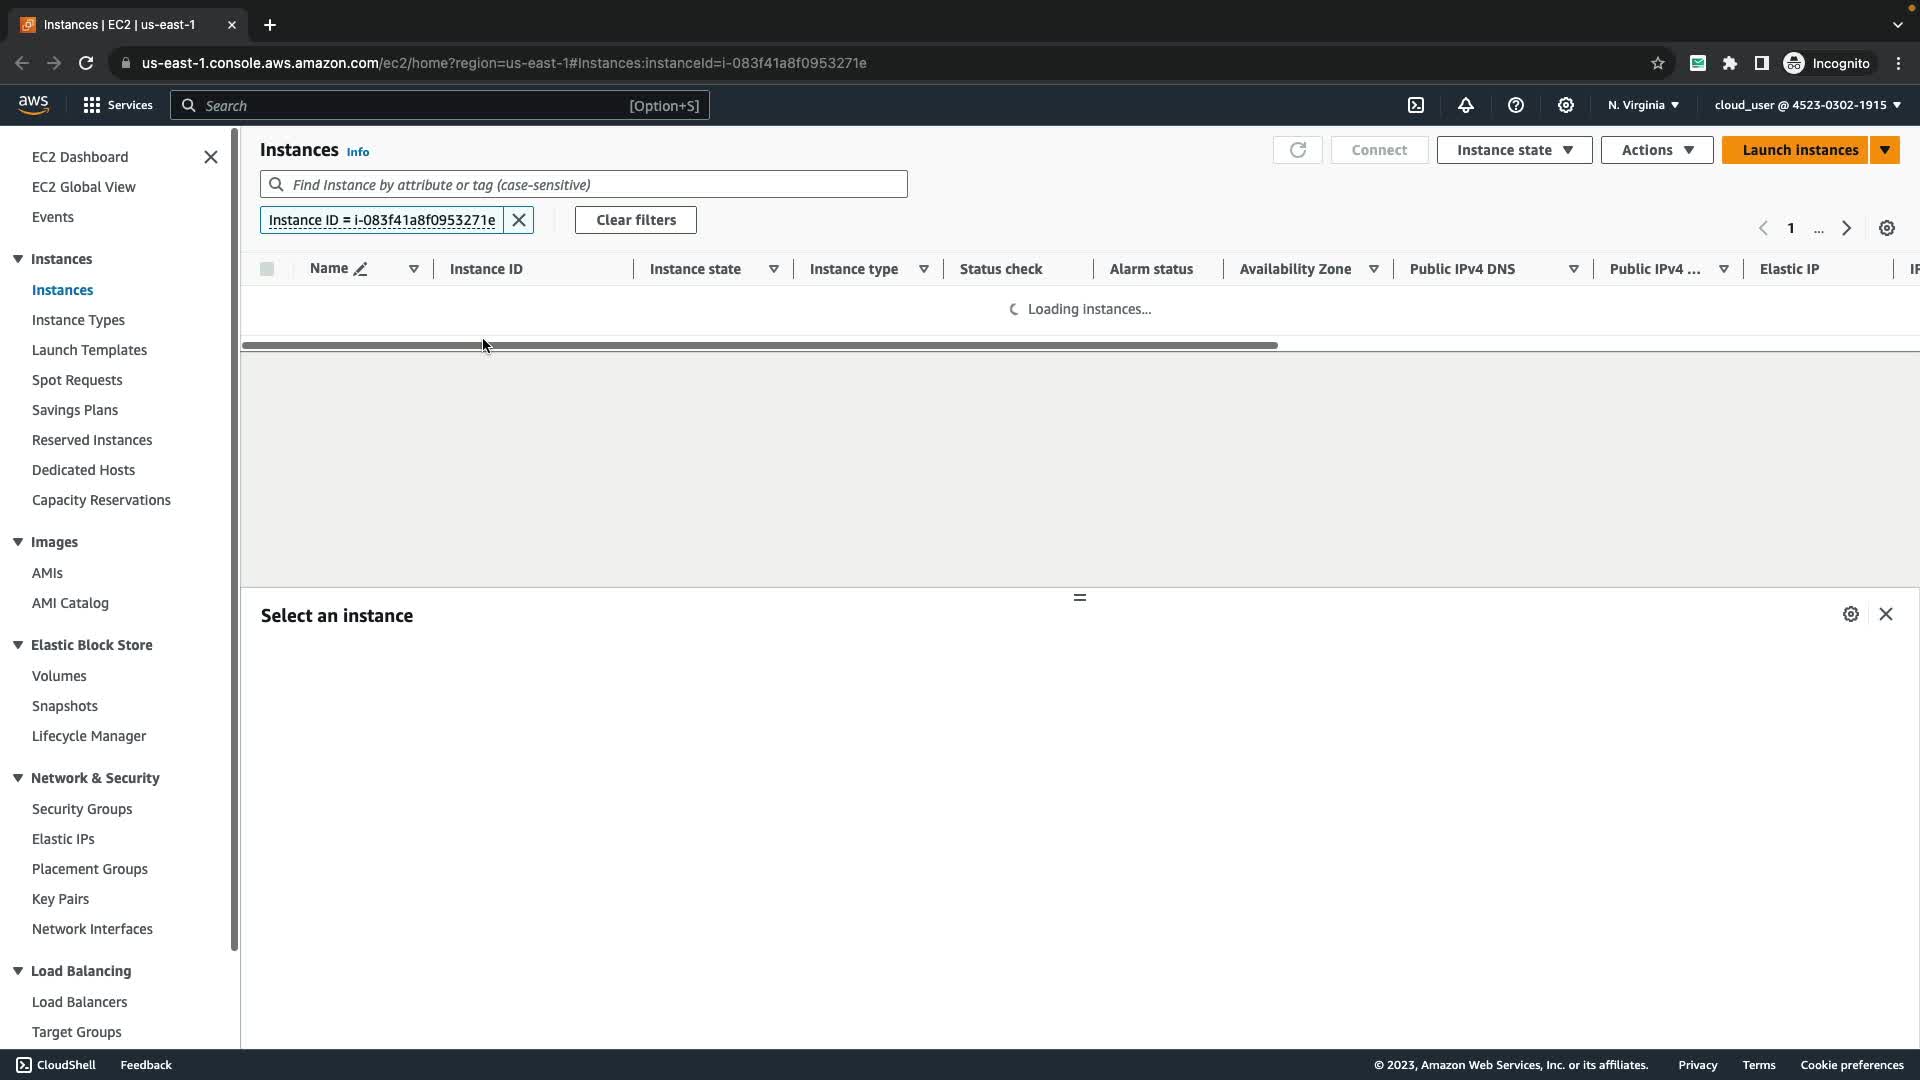Click the Launch instances button

[x=1799, y=150]
